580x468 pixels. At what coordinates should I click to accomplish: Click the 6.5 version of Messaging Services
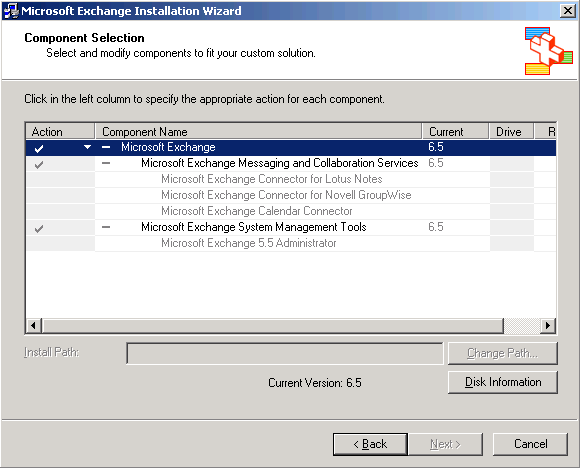click(436, 163)
